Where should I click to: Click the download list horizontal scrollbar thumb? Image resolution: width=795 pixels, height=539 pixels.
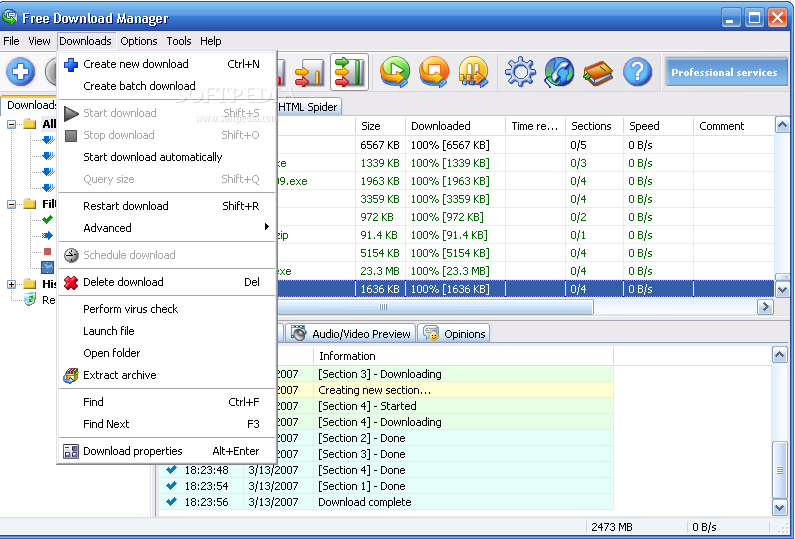[x=435, y=307]
